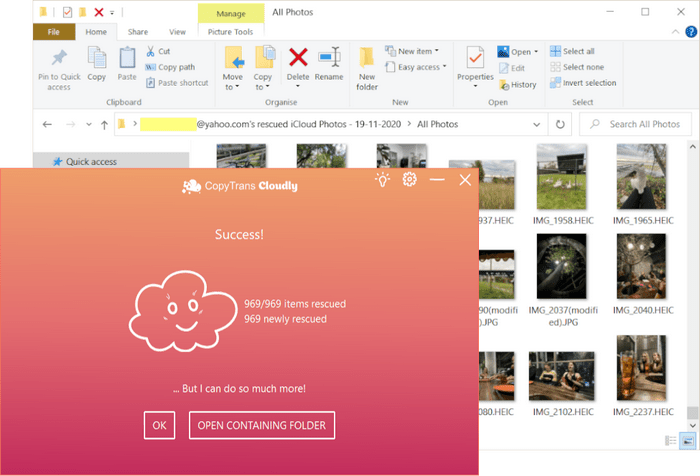Close the CopyTrans Cloudly window
Image resolution: width=700 pixels, height=476 pixels.
click(465, 180)
